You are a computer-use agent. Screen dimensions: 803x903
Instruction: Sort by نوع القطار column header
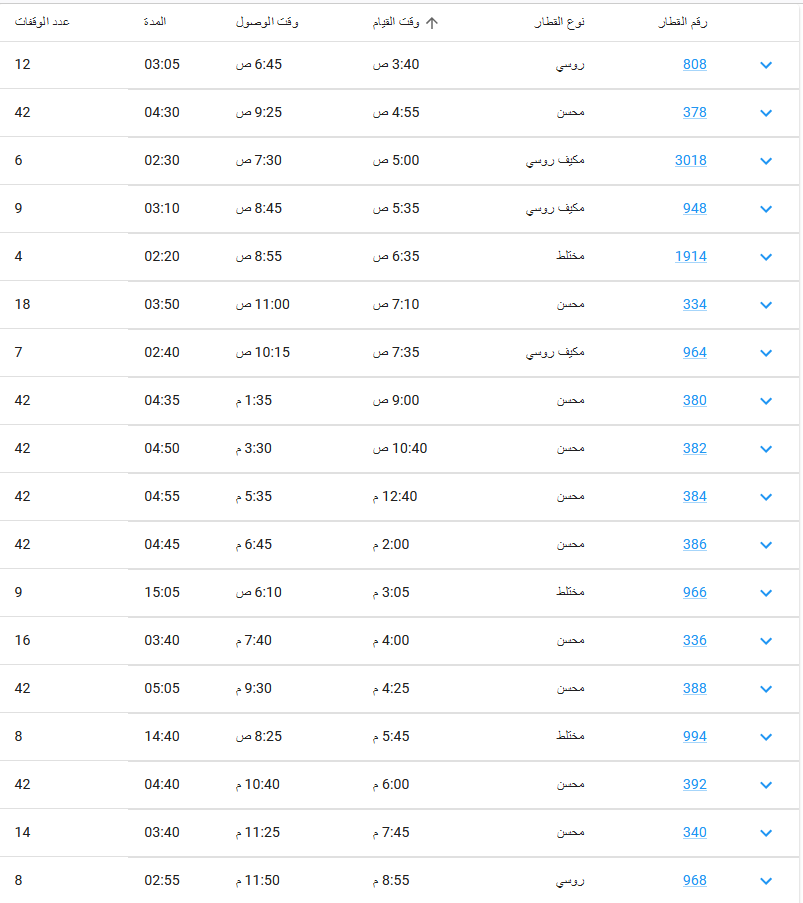pos(559,22)
